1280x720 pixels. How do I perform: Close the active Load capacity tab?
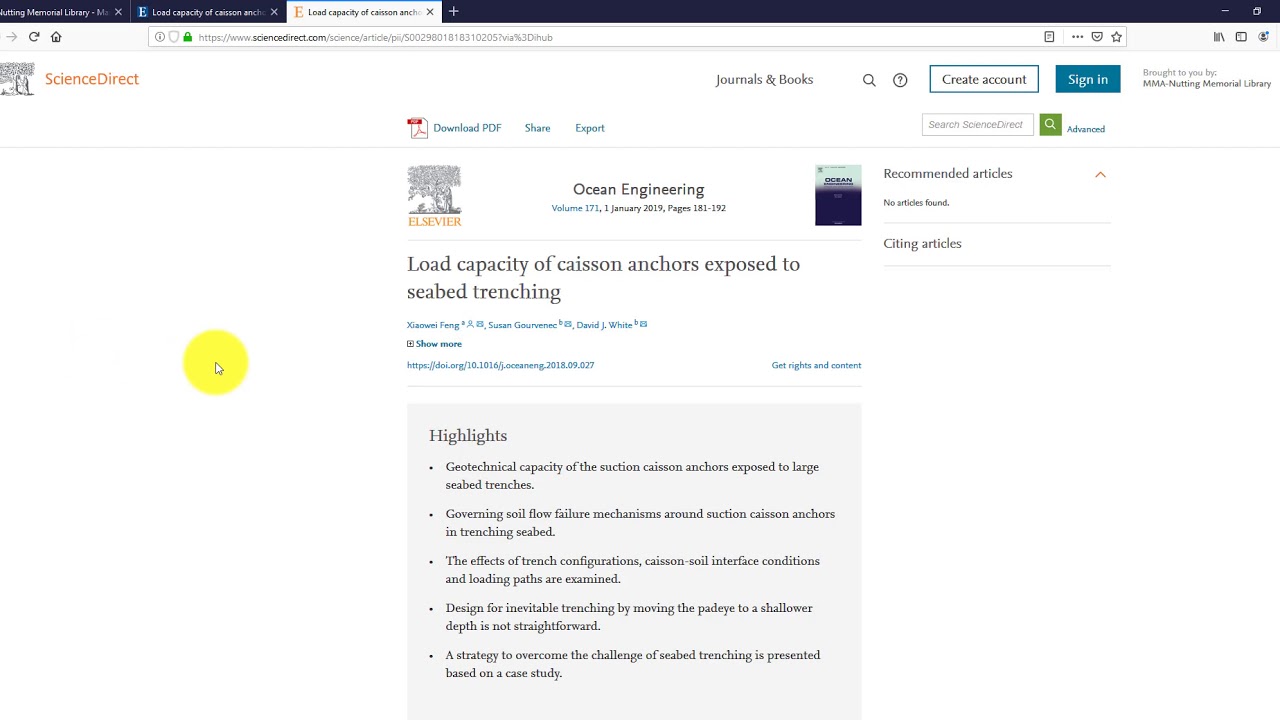point(430,12)
